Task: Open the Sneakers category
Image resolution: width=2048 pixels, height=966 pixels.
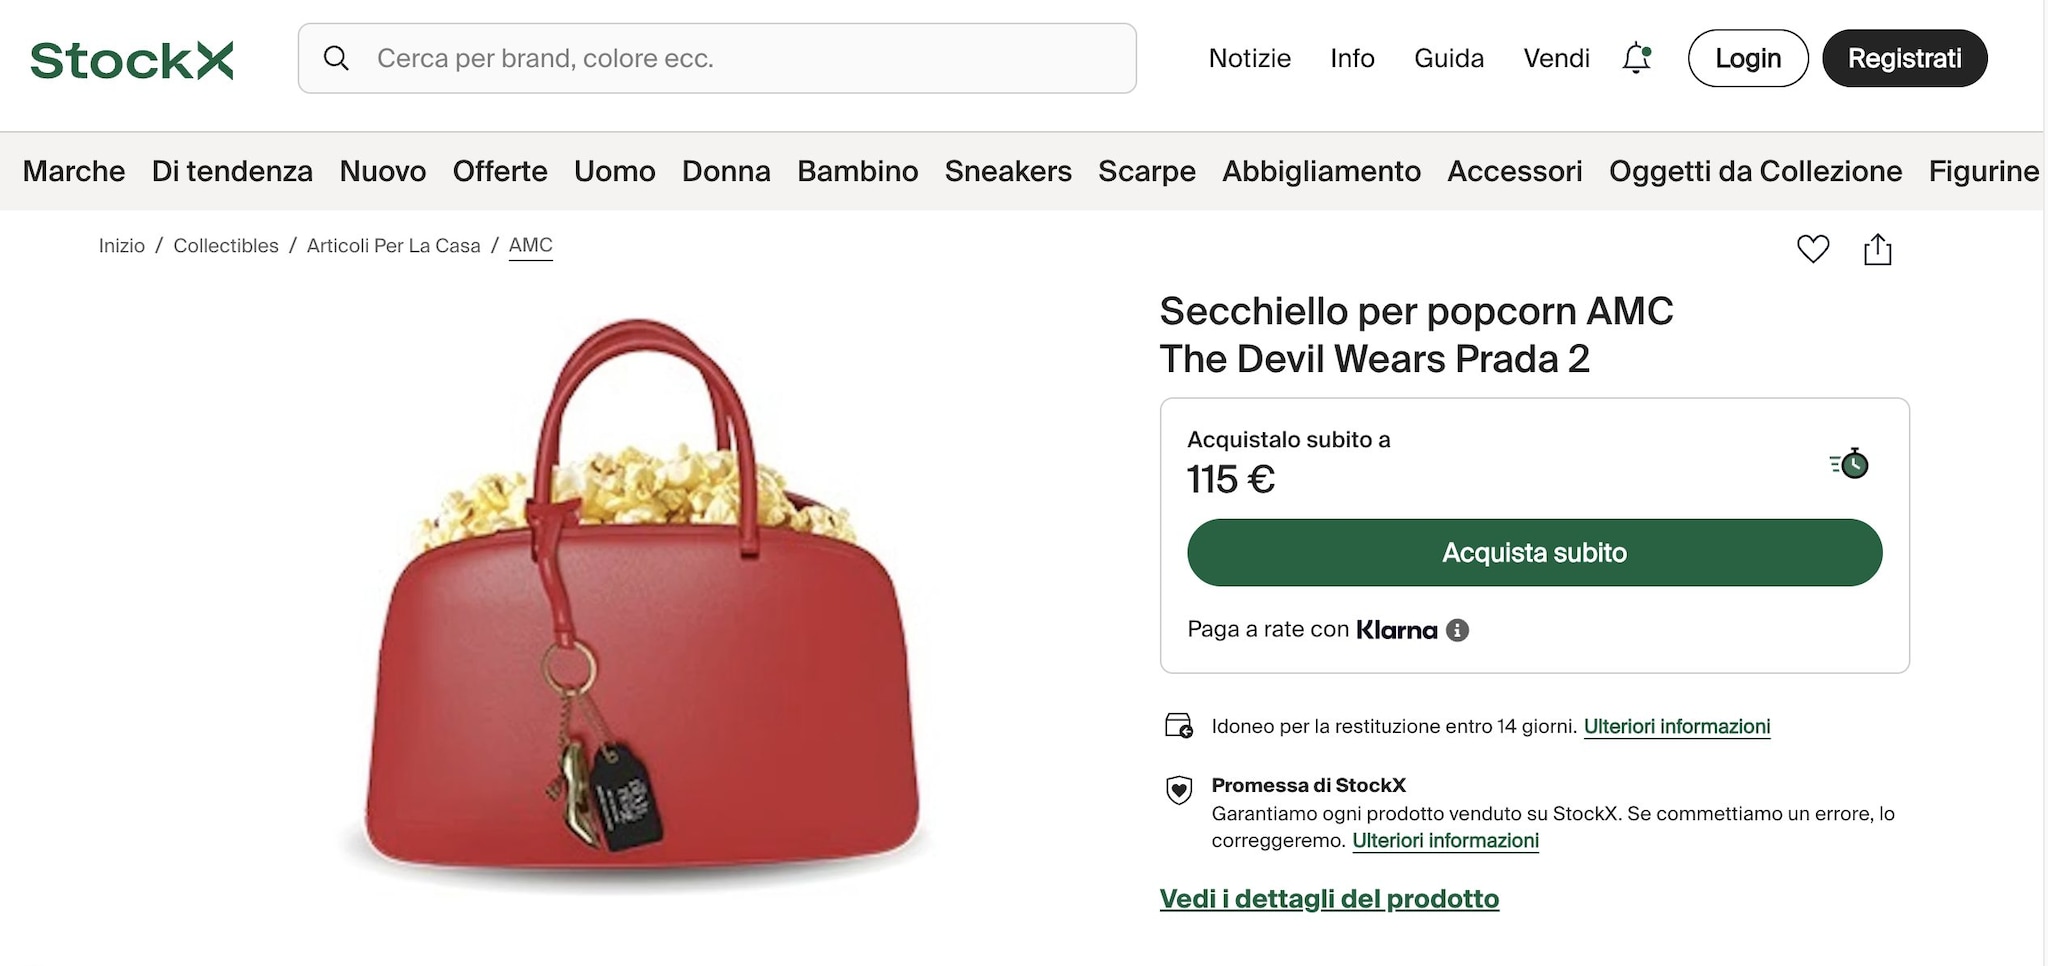Action: (x=1008, y=171)
